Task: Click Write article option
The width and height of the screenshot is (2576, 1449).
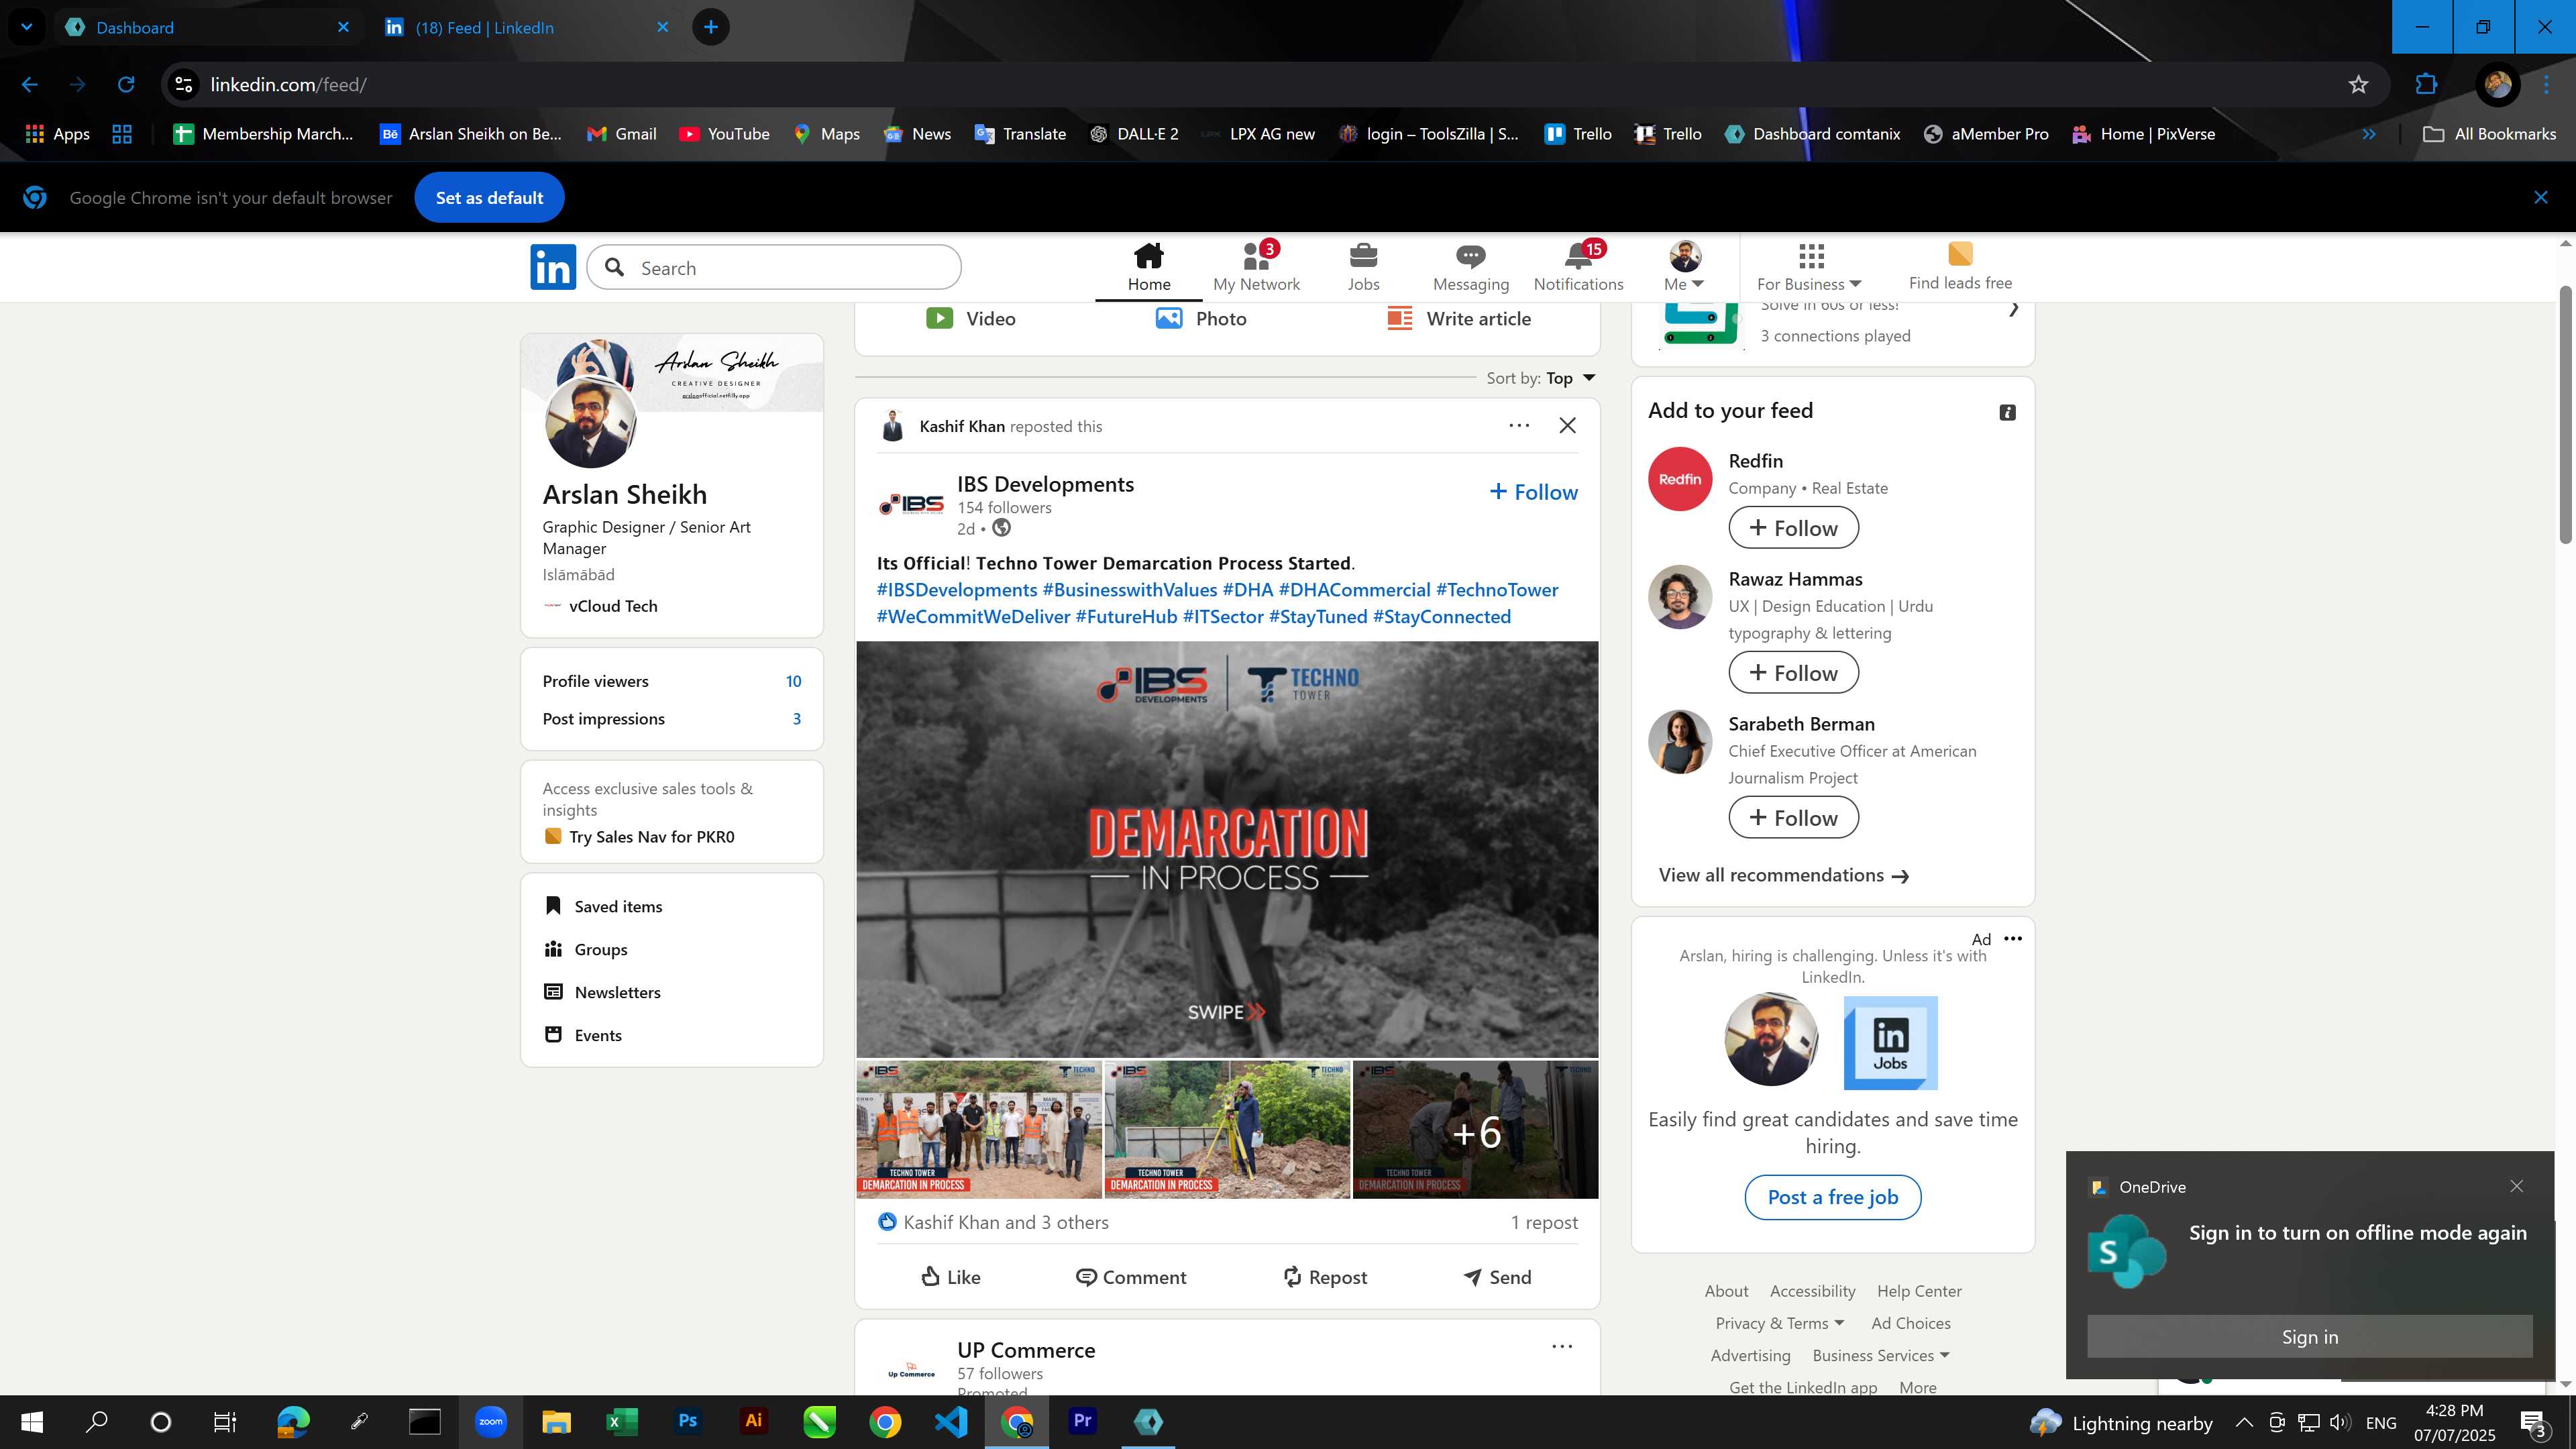Action: [1459, 318]
